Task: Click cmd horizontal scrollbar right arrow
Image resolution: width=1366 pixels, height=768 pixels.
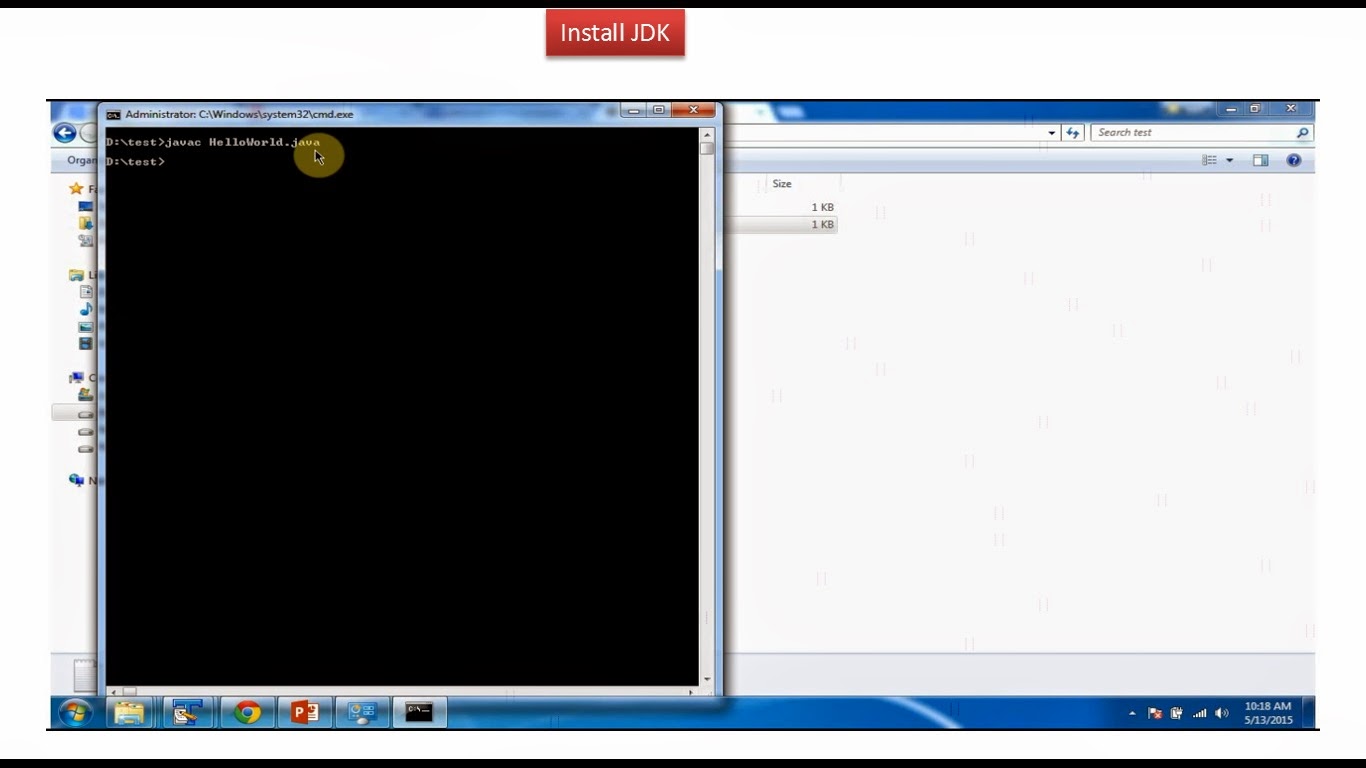Action: 691,692
